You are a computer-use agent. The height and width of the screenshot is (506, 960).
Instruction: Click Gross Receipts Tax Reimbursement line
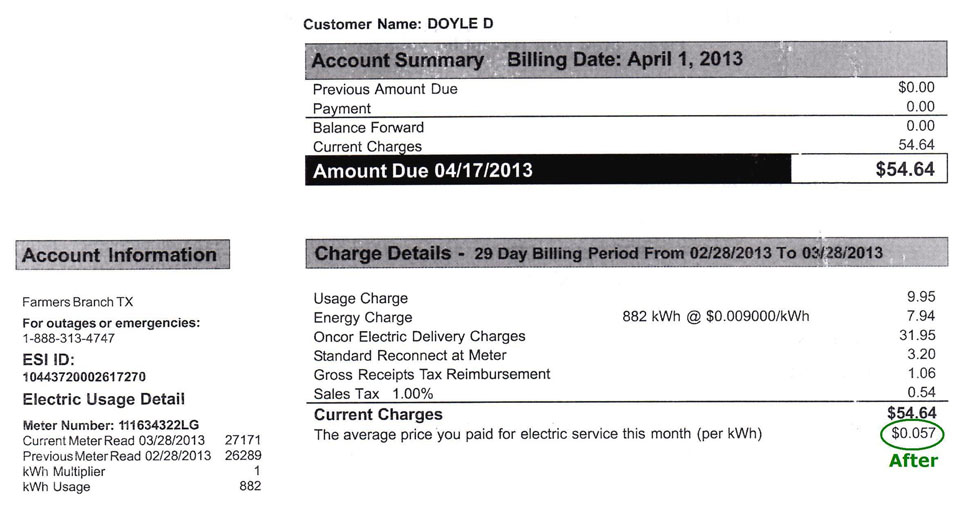tap(624, 374)
